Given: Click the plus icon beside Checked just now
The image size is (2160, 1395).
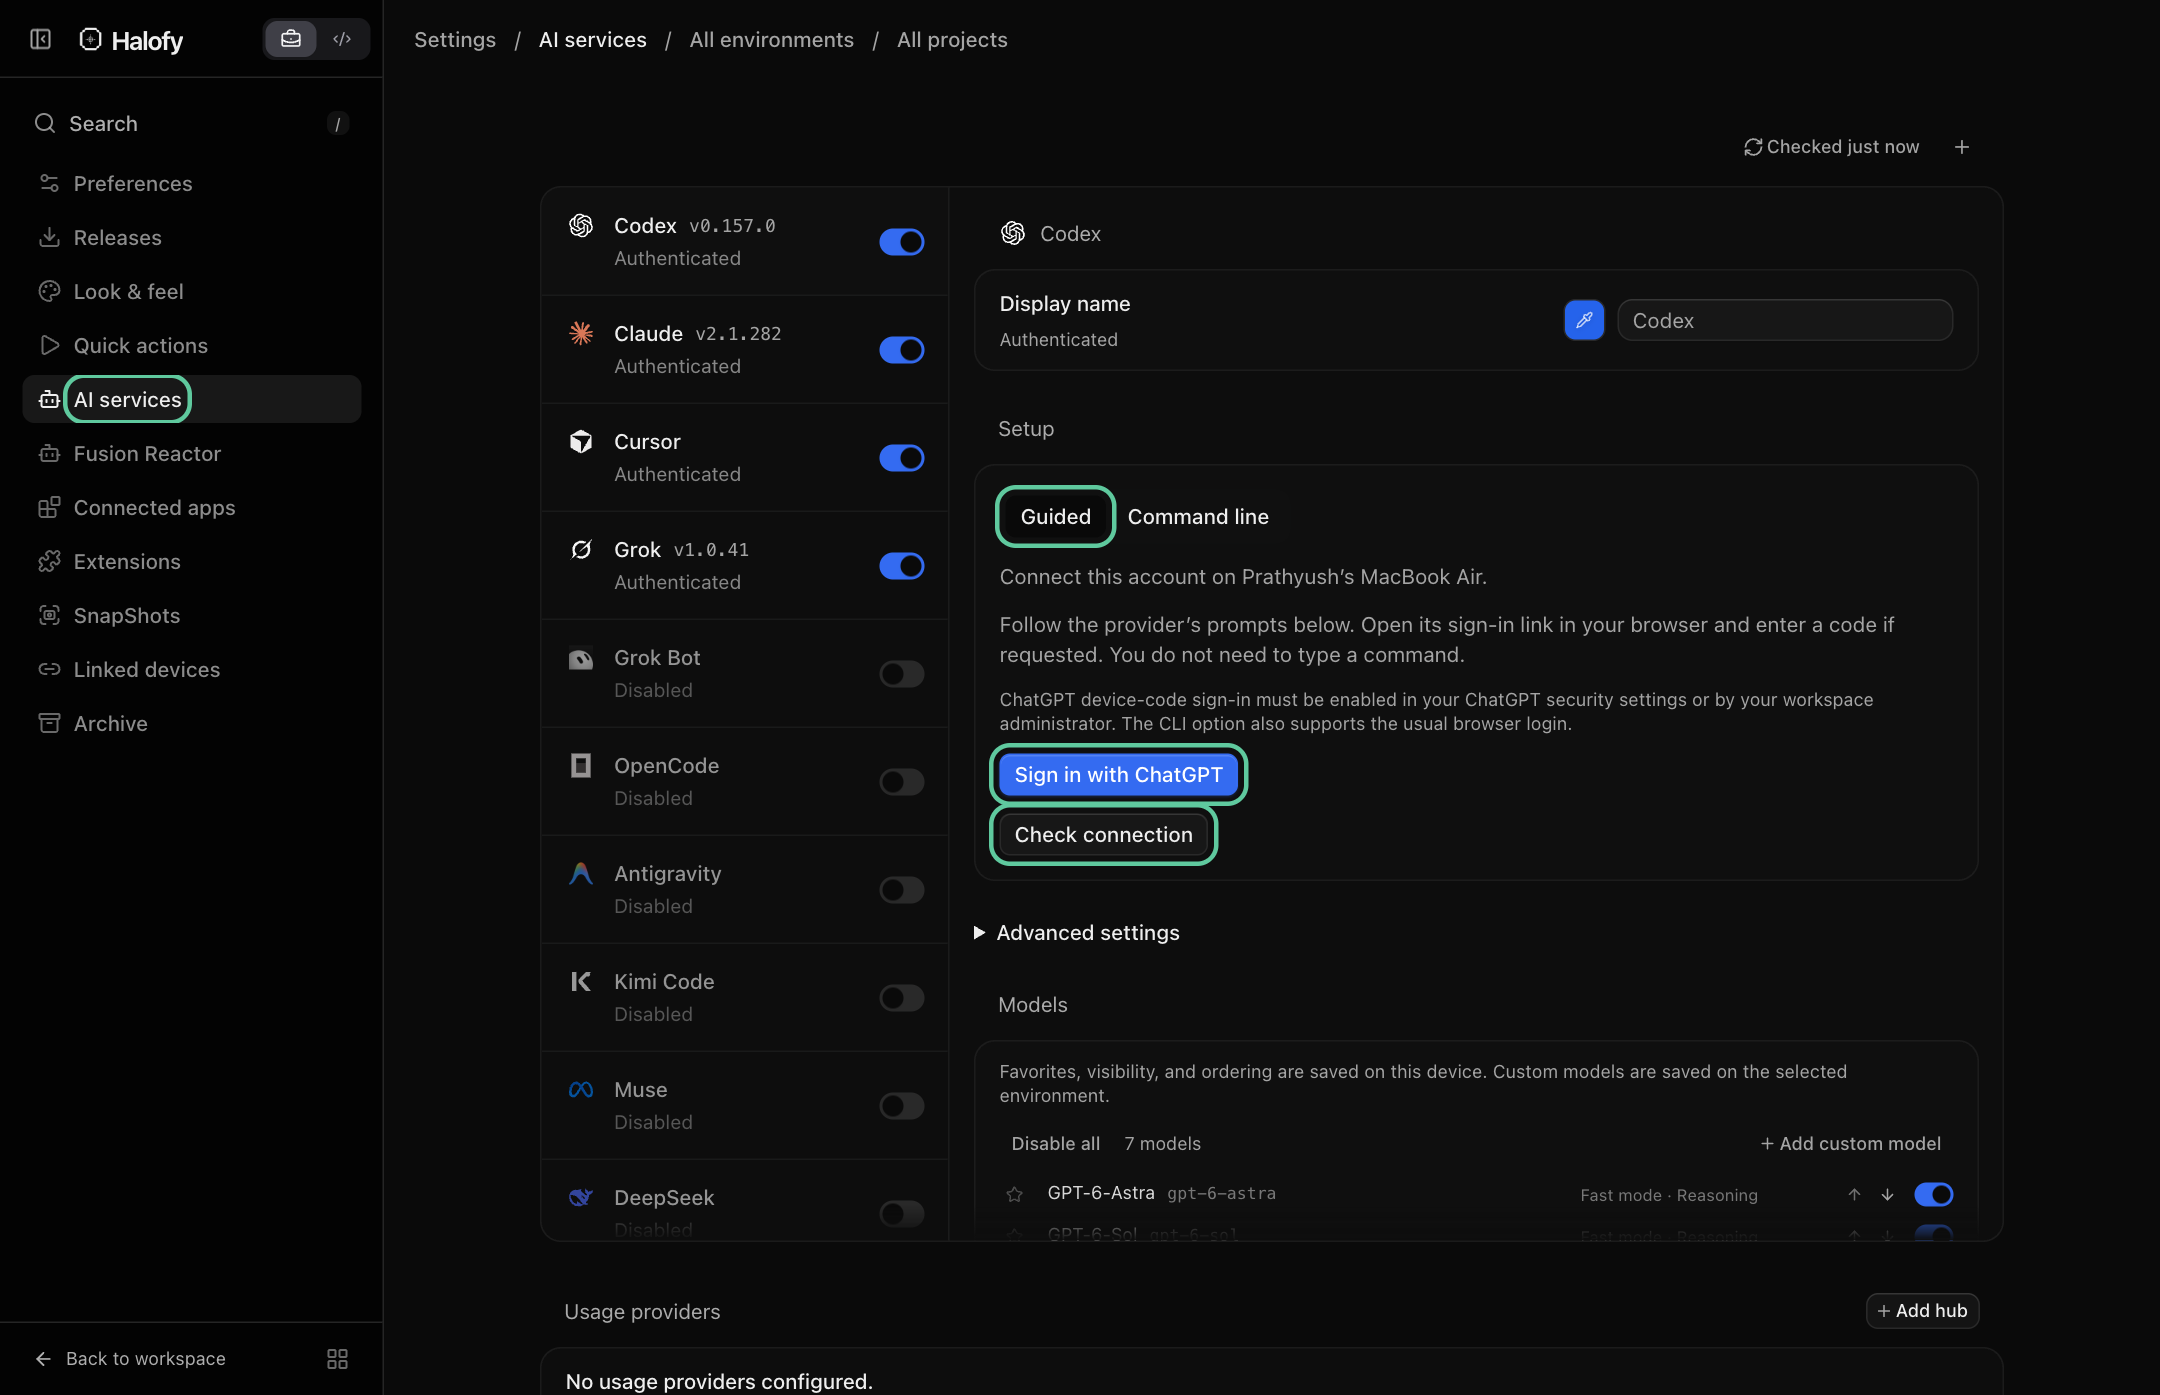Looking at the screenshot, I should [1962, 147].
